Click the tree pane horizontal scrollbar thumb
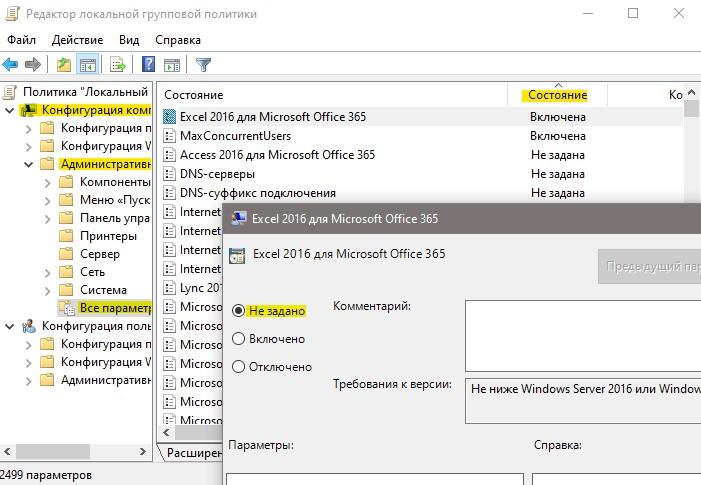This screenshot has height=485, width=701. click(x=53, y=451)
